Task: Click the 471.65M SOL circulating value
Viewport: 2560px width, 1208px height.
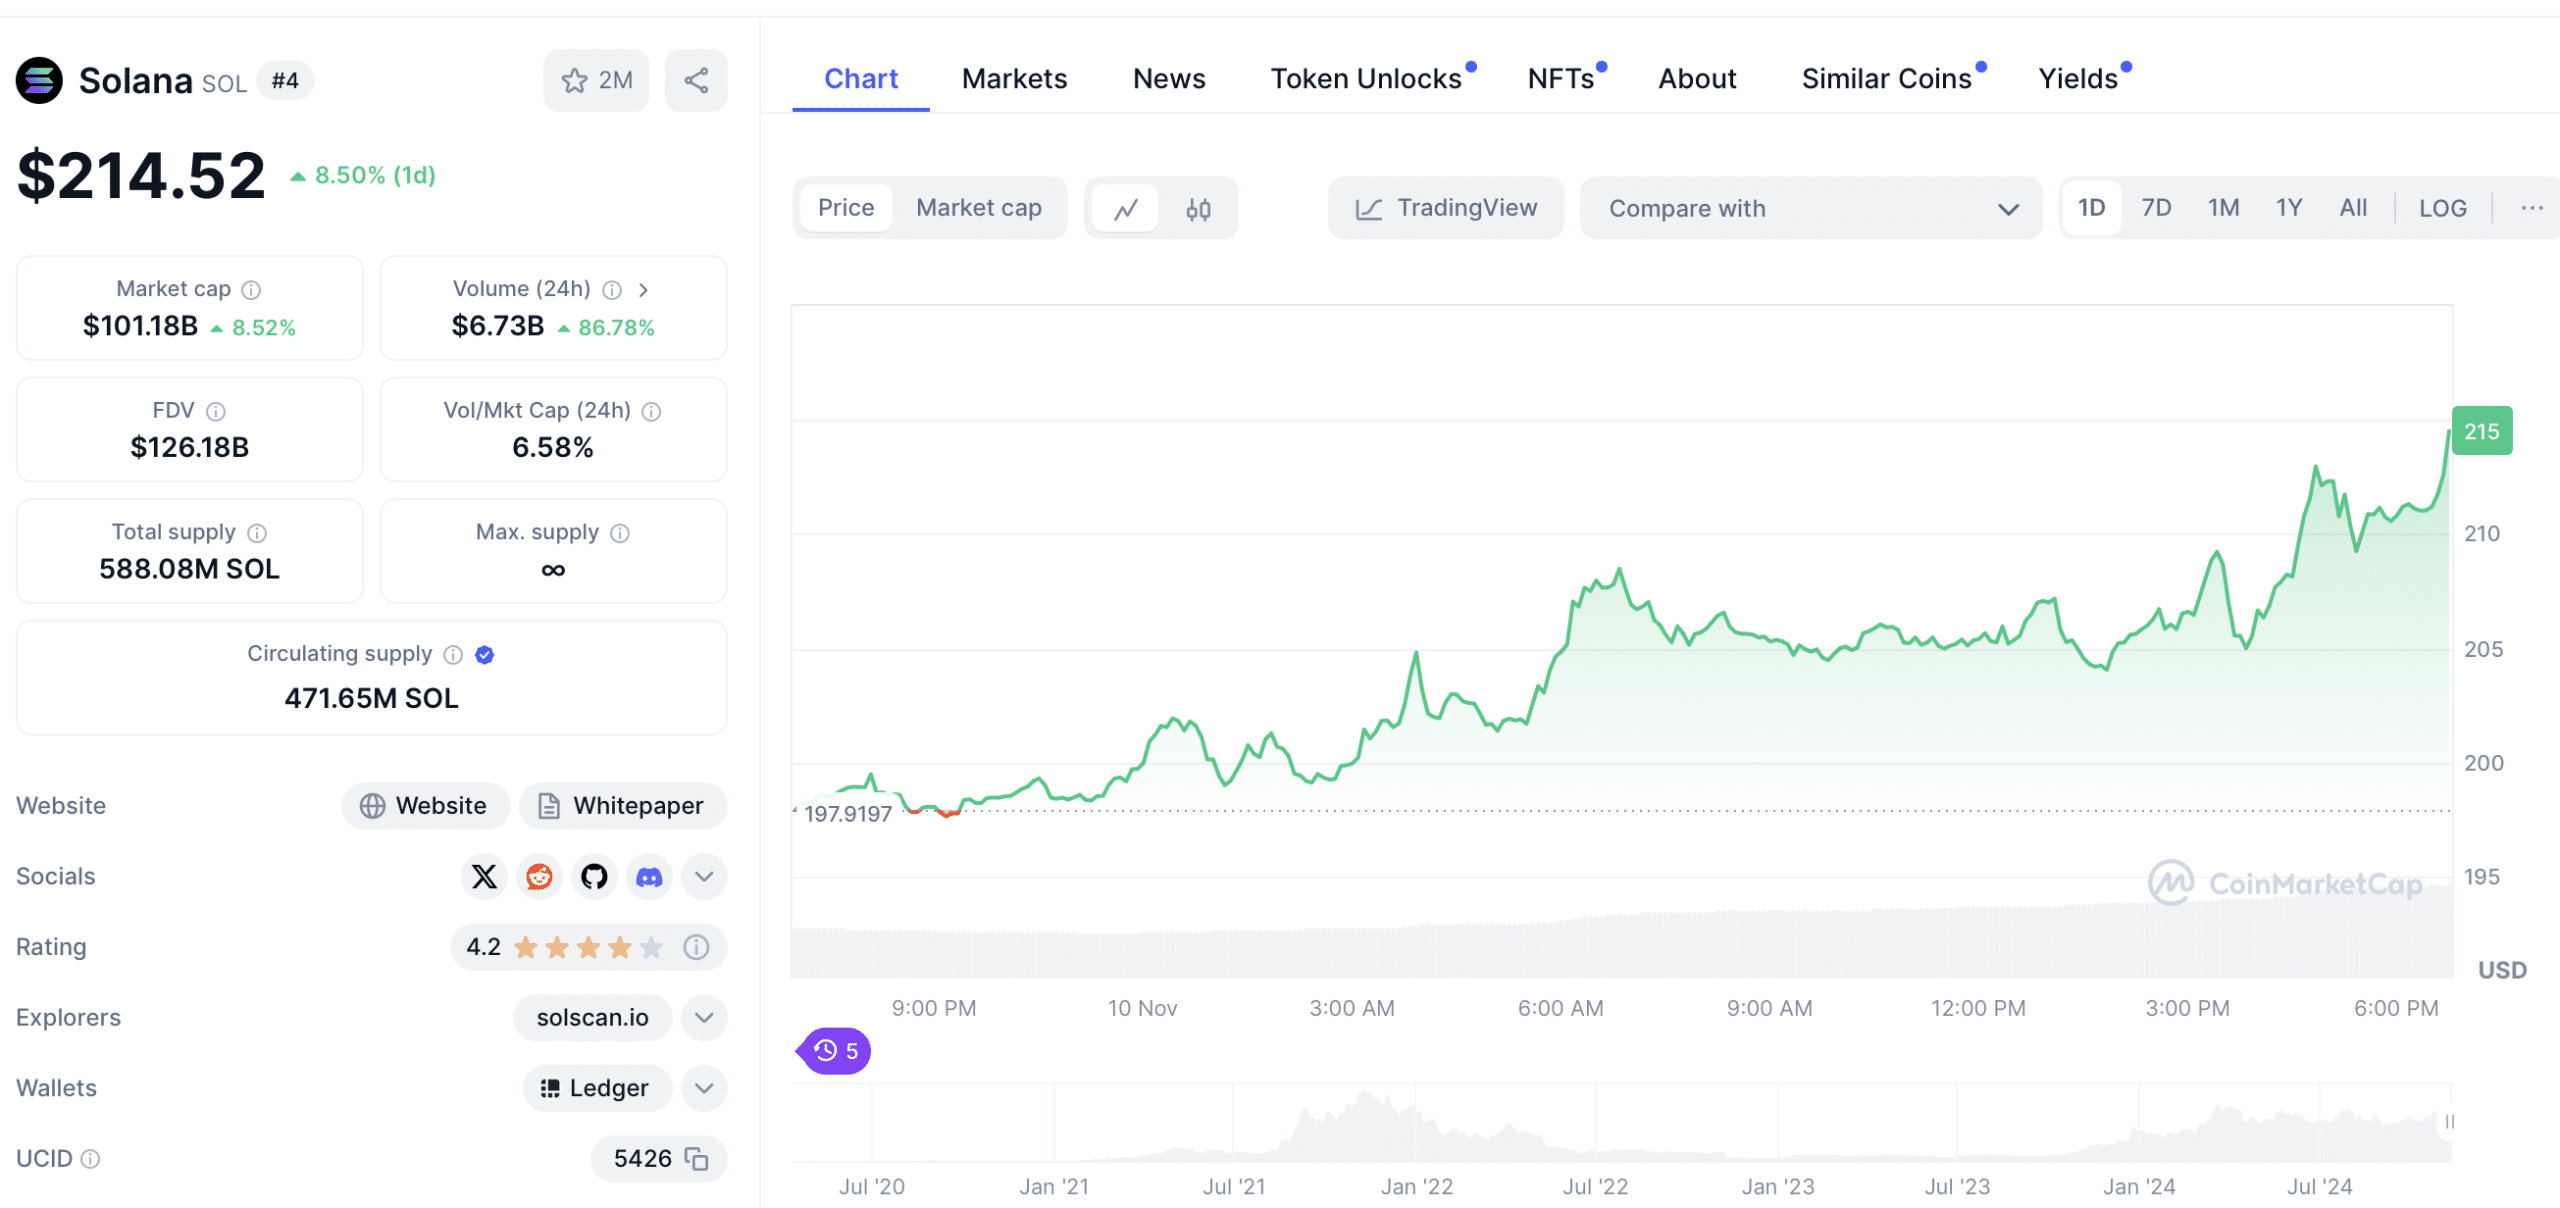Action: click(x=371, y=698)
